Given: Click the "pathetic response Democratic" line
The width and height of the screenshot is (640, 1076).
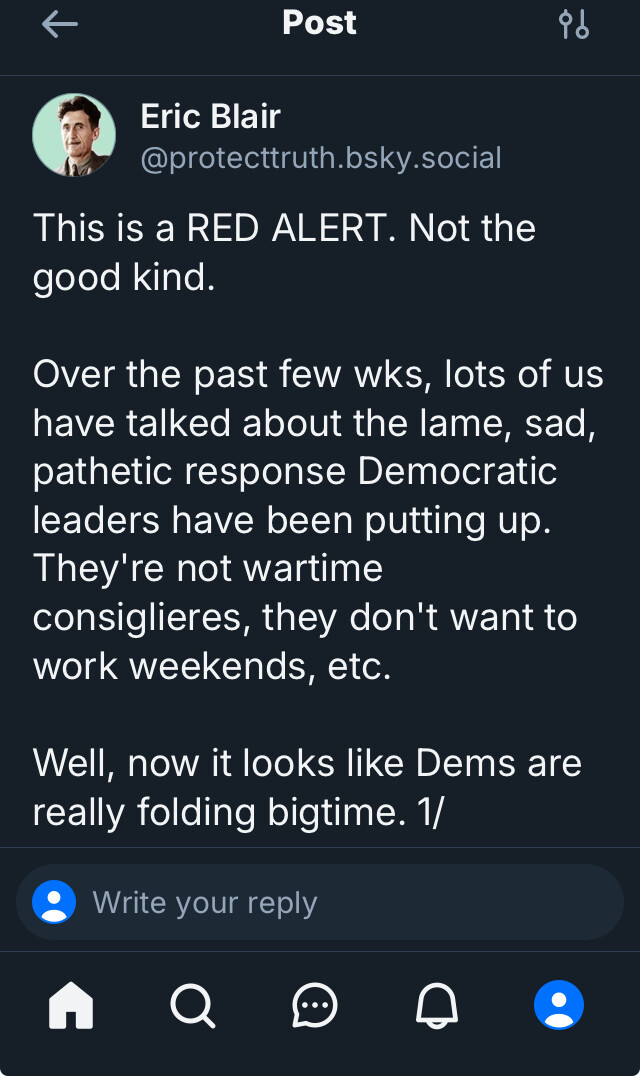Looking at the screenshot, I should (x=295, y=471).
